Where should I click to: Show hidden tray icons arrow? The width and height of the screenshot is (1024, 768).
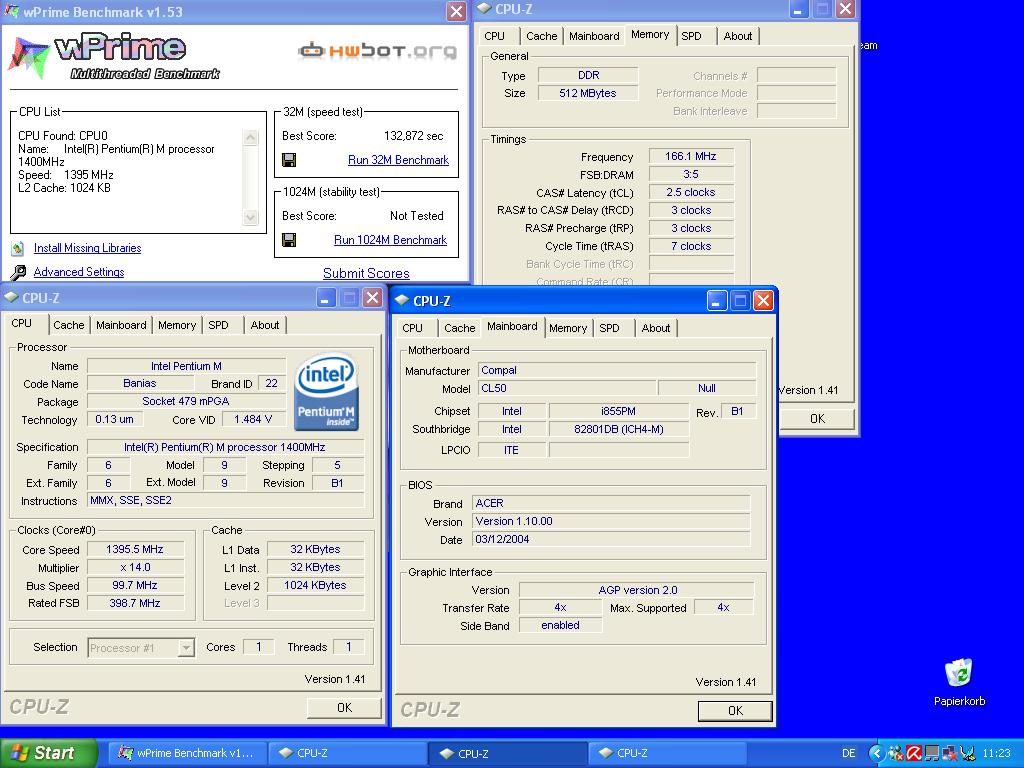(x=876, y=753)
